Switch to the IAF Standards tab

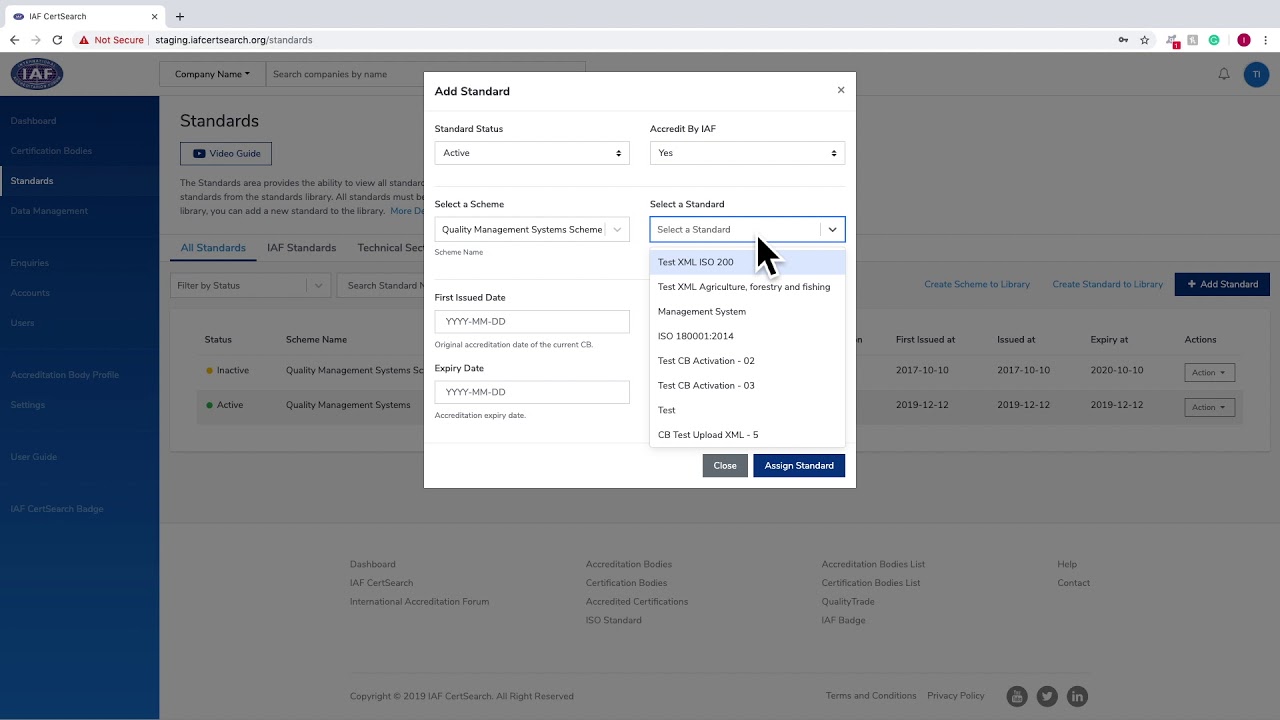pyautogui.click(x=301, y=248)
